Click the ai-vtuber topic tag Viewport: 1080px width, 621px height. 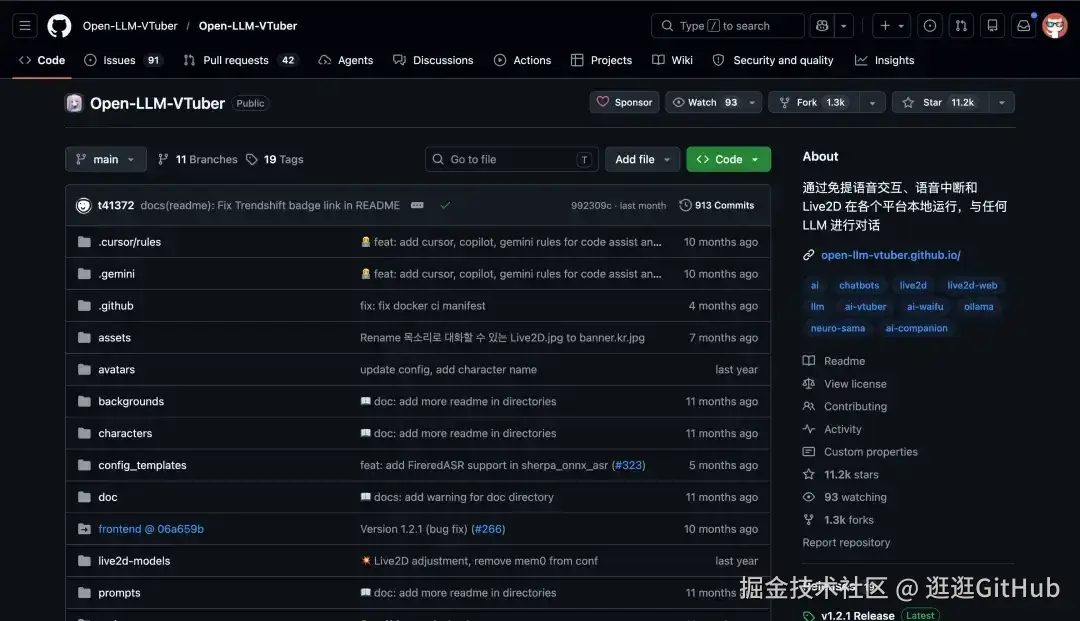[865, 307]
